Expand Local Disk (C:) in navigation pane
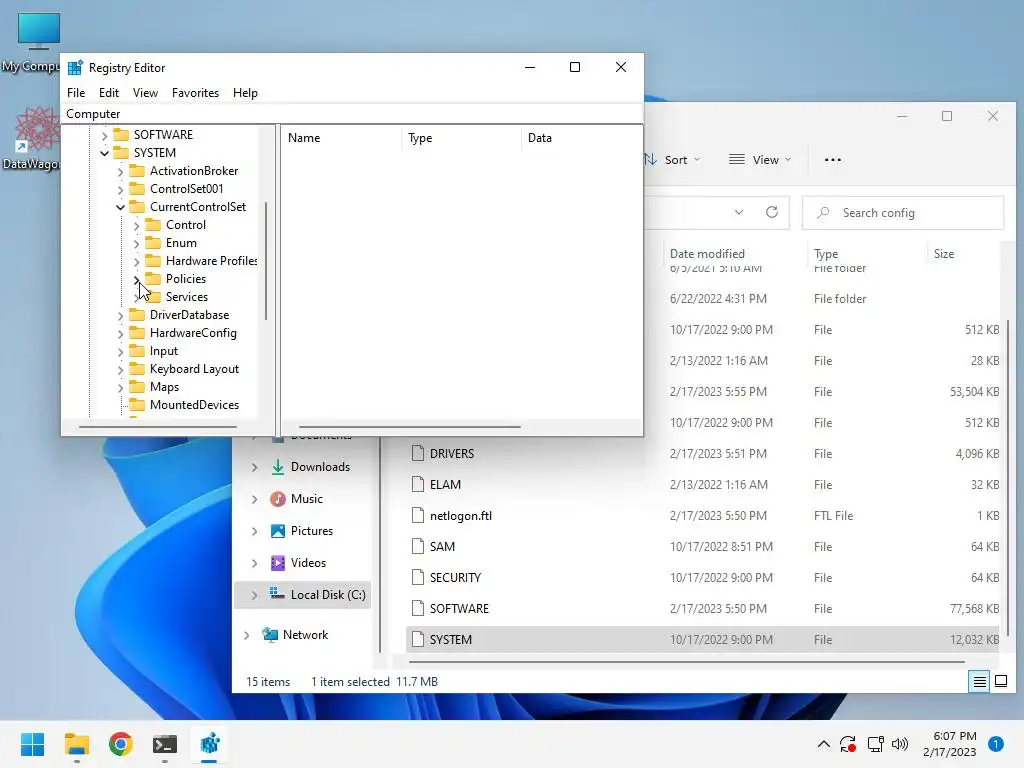 point(254,595)
